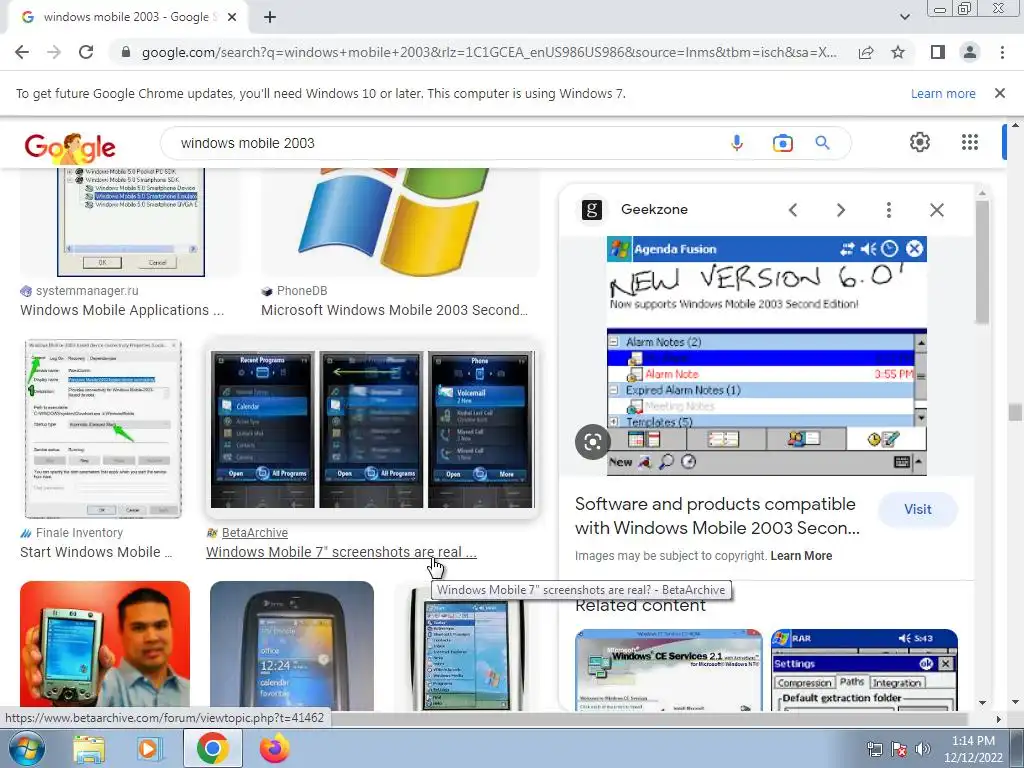Open Start Windows Mobile result title
This screenshot has width=1024, height=768.
[96, 552]
